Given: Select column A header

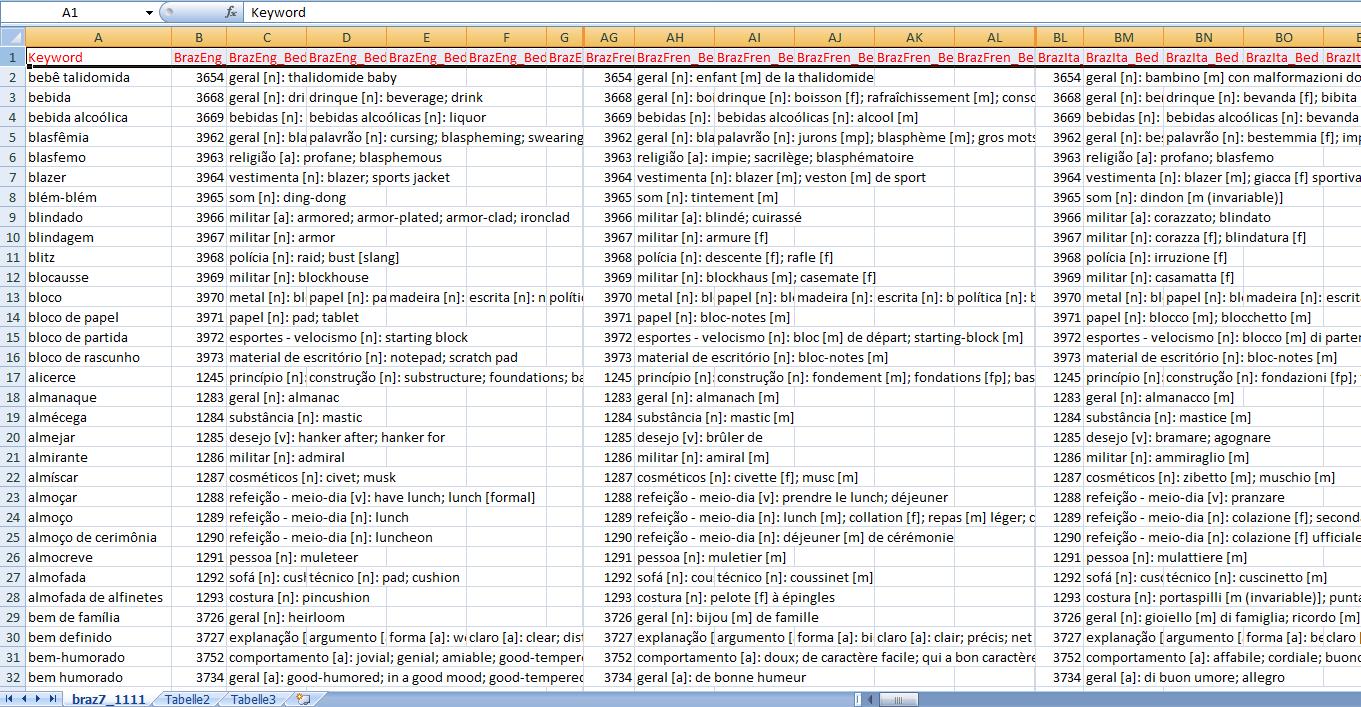Looking at the screenshot, I should 98,38.
